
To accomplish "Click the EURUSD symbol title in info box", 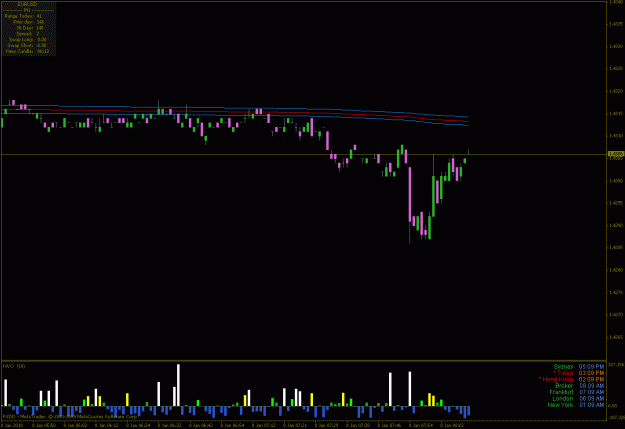I will (28, 4).
